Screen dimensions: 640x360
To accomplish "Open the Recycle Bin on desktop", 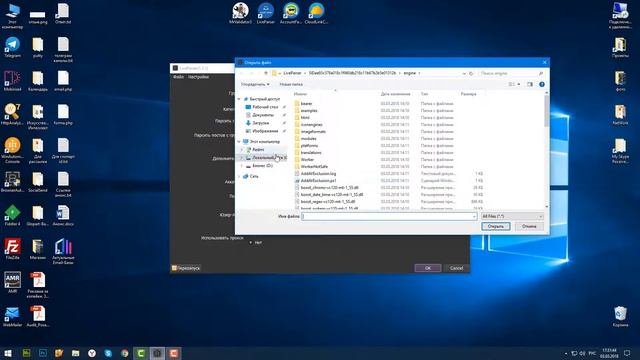I will (620, 317).
